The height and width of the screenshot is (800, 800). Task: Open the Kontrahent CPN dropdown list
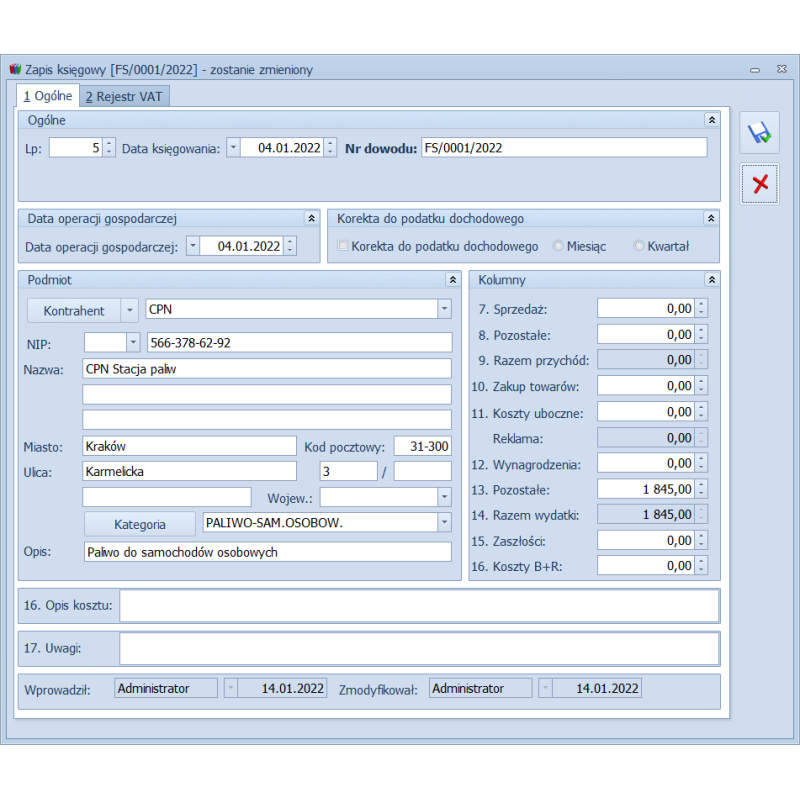pos(444,310)
